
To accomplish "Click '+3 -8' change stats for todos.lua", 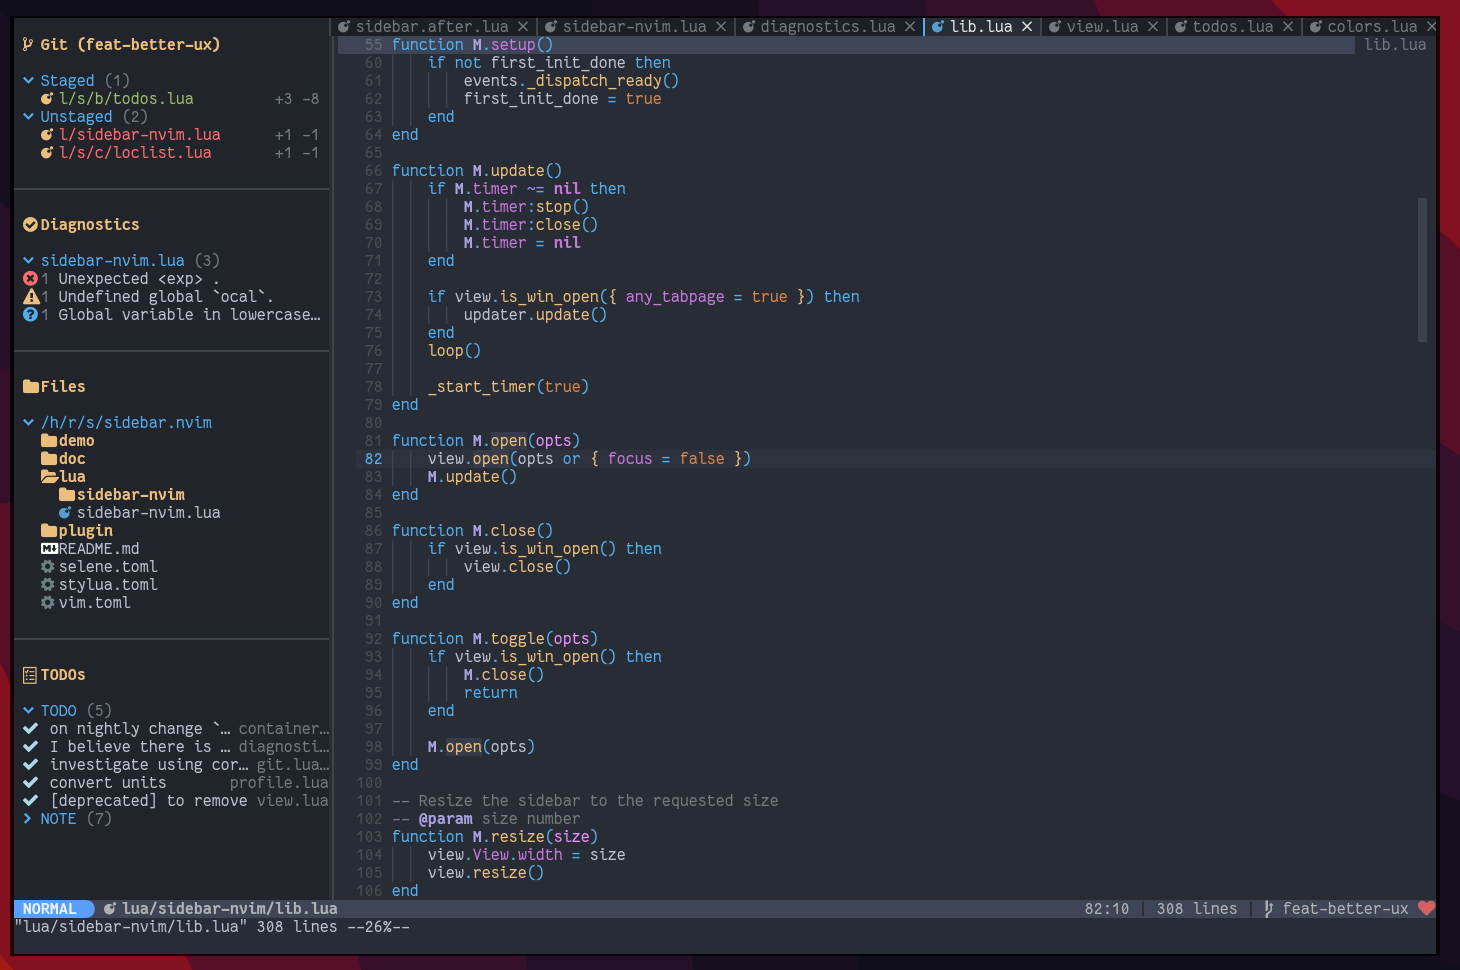I will point(297,99).
